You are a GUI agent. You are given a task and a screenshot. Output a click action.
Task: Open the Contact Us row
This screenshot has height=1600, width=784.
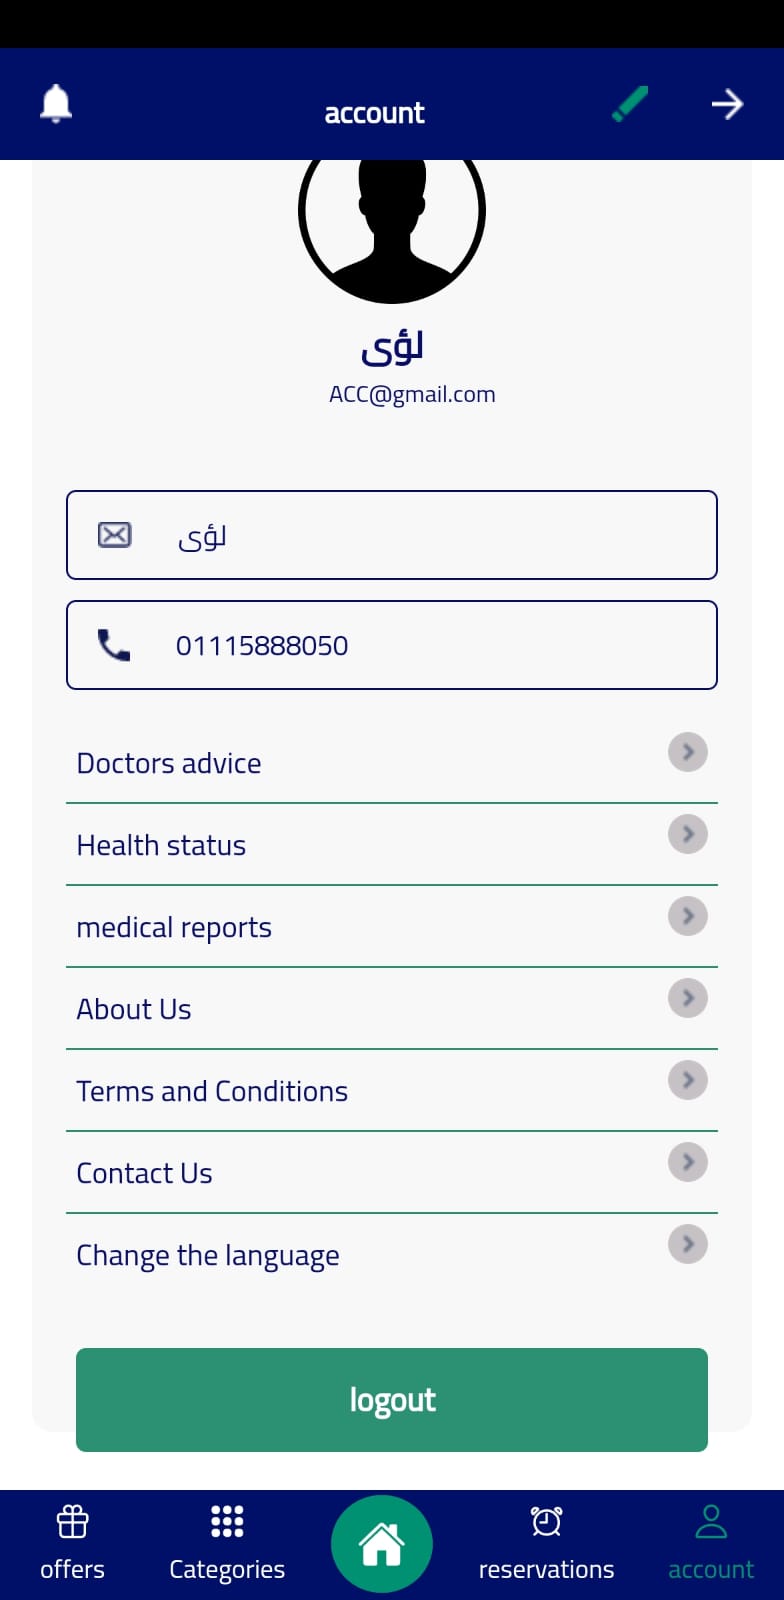[x=145, y=1173]
